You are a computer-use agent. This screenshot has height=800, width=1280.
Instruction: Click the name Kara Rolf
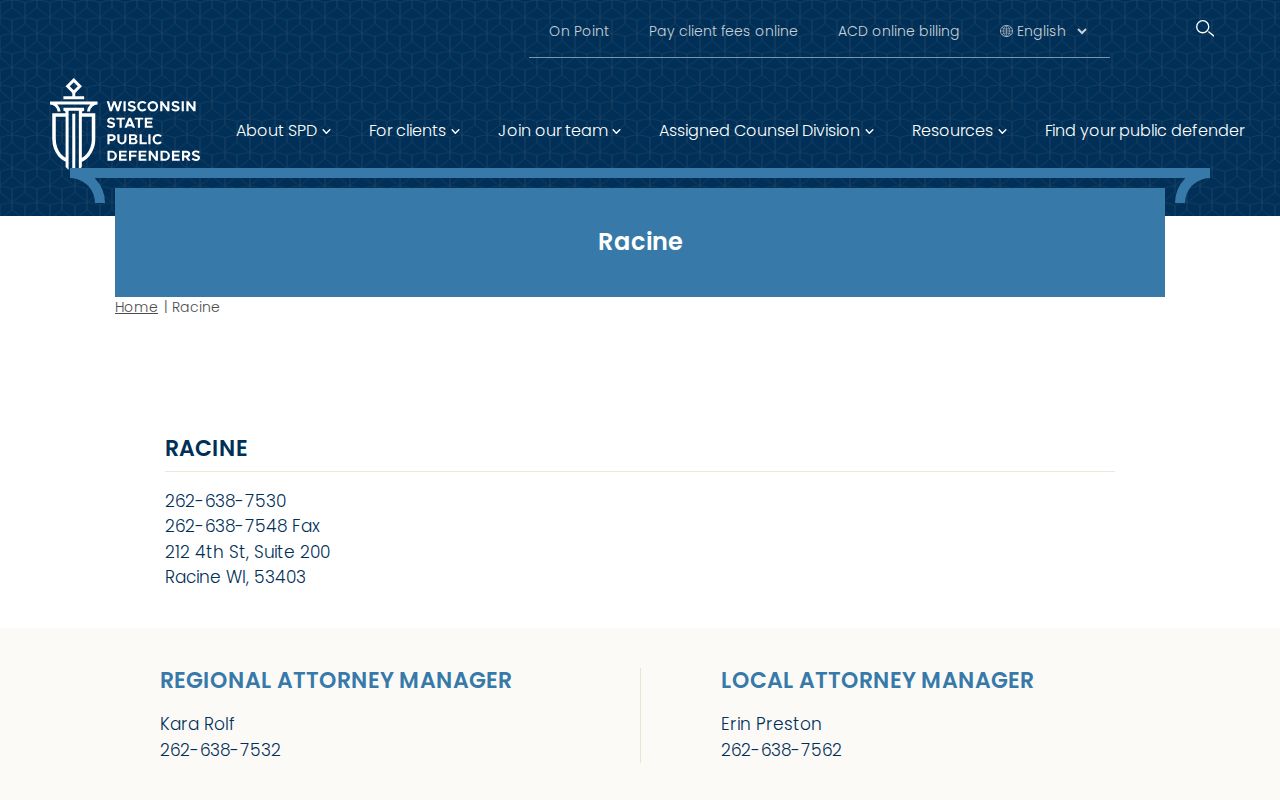point(197,724)
